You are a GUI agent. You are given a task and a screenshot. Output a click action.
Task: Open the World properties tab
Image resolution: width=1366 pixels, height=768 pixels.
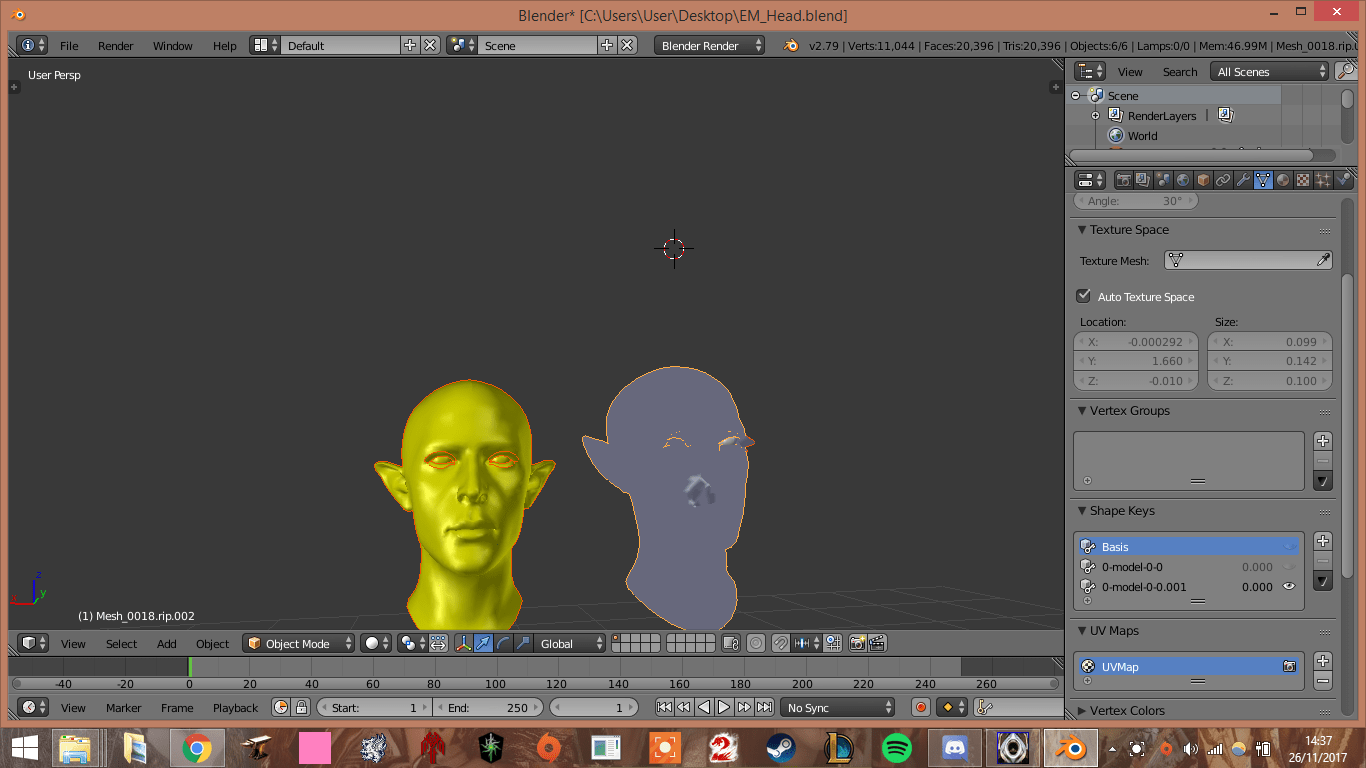(x=1183, y=179)
